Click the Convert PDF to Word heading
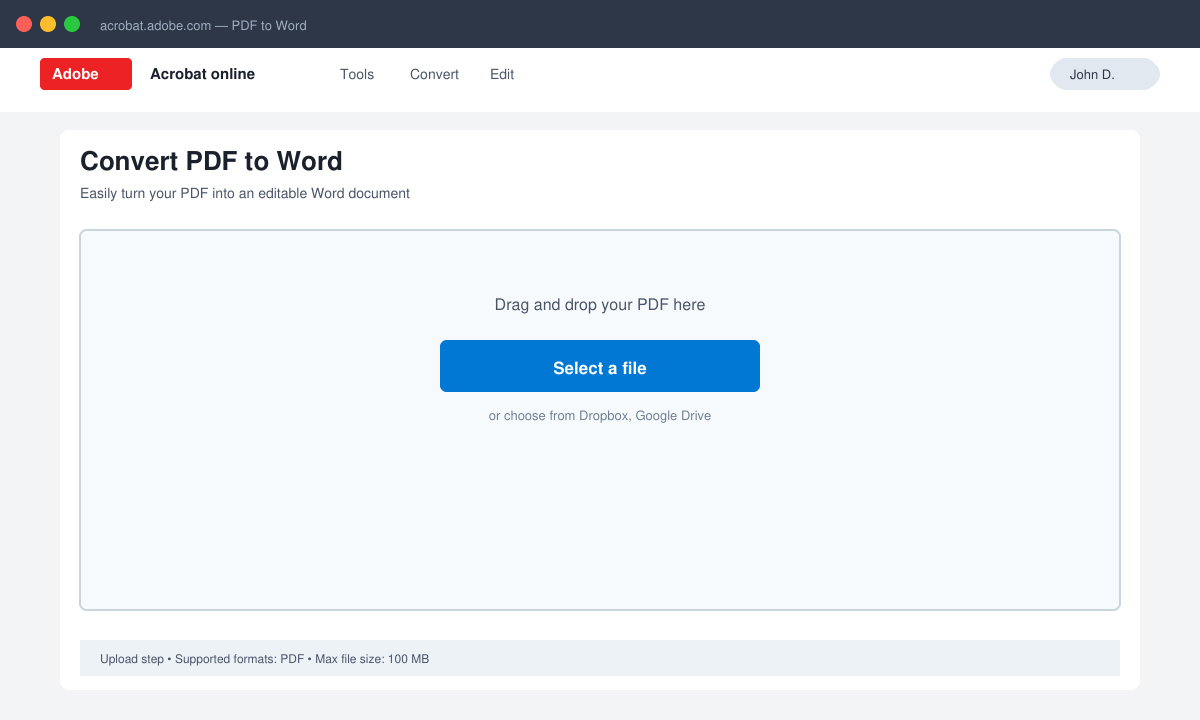Viewport: 1200px width, 720px height. coord(211,161)
